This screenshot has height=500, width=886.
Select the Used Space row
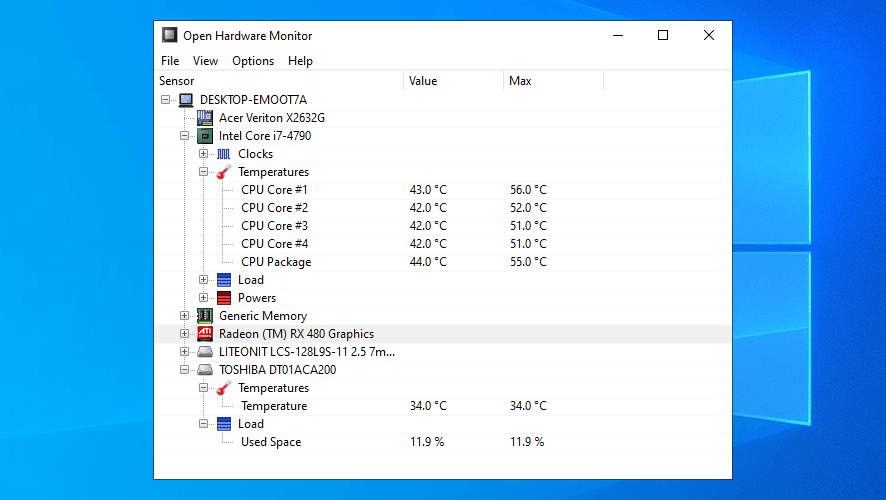[x=443, y=442]
